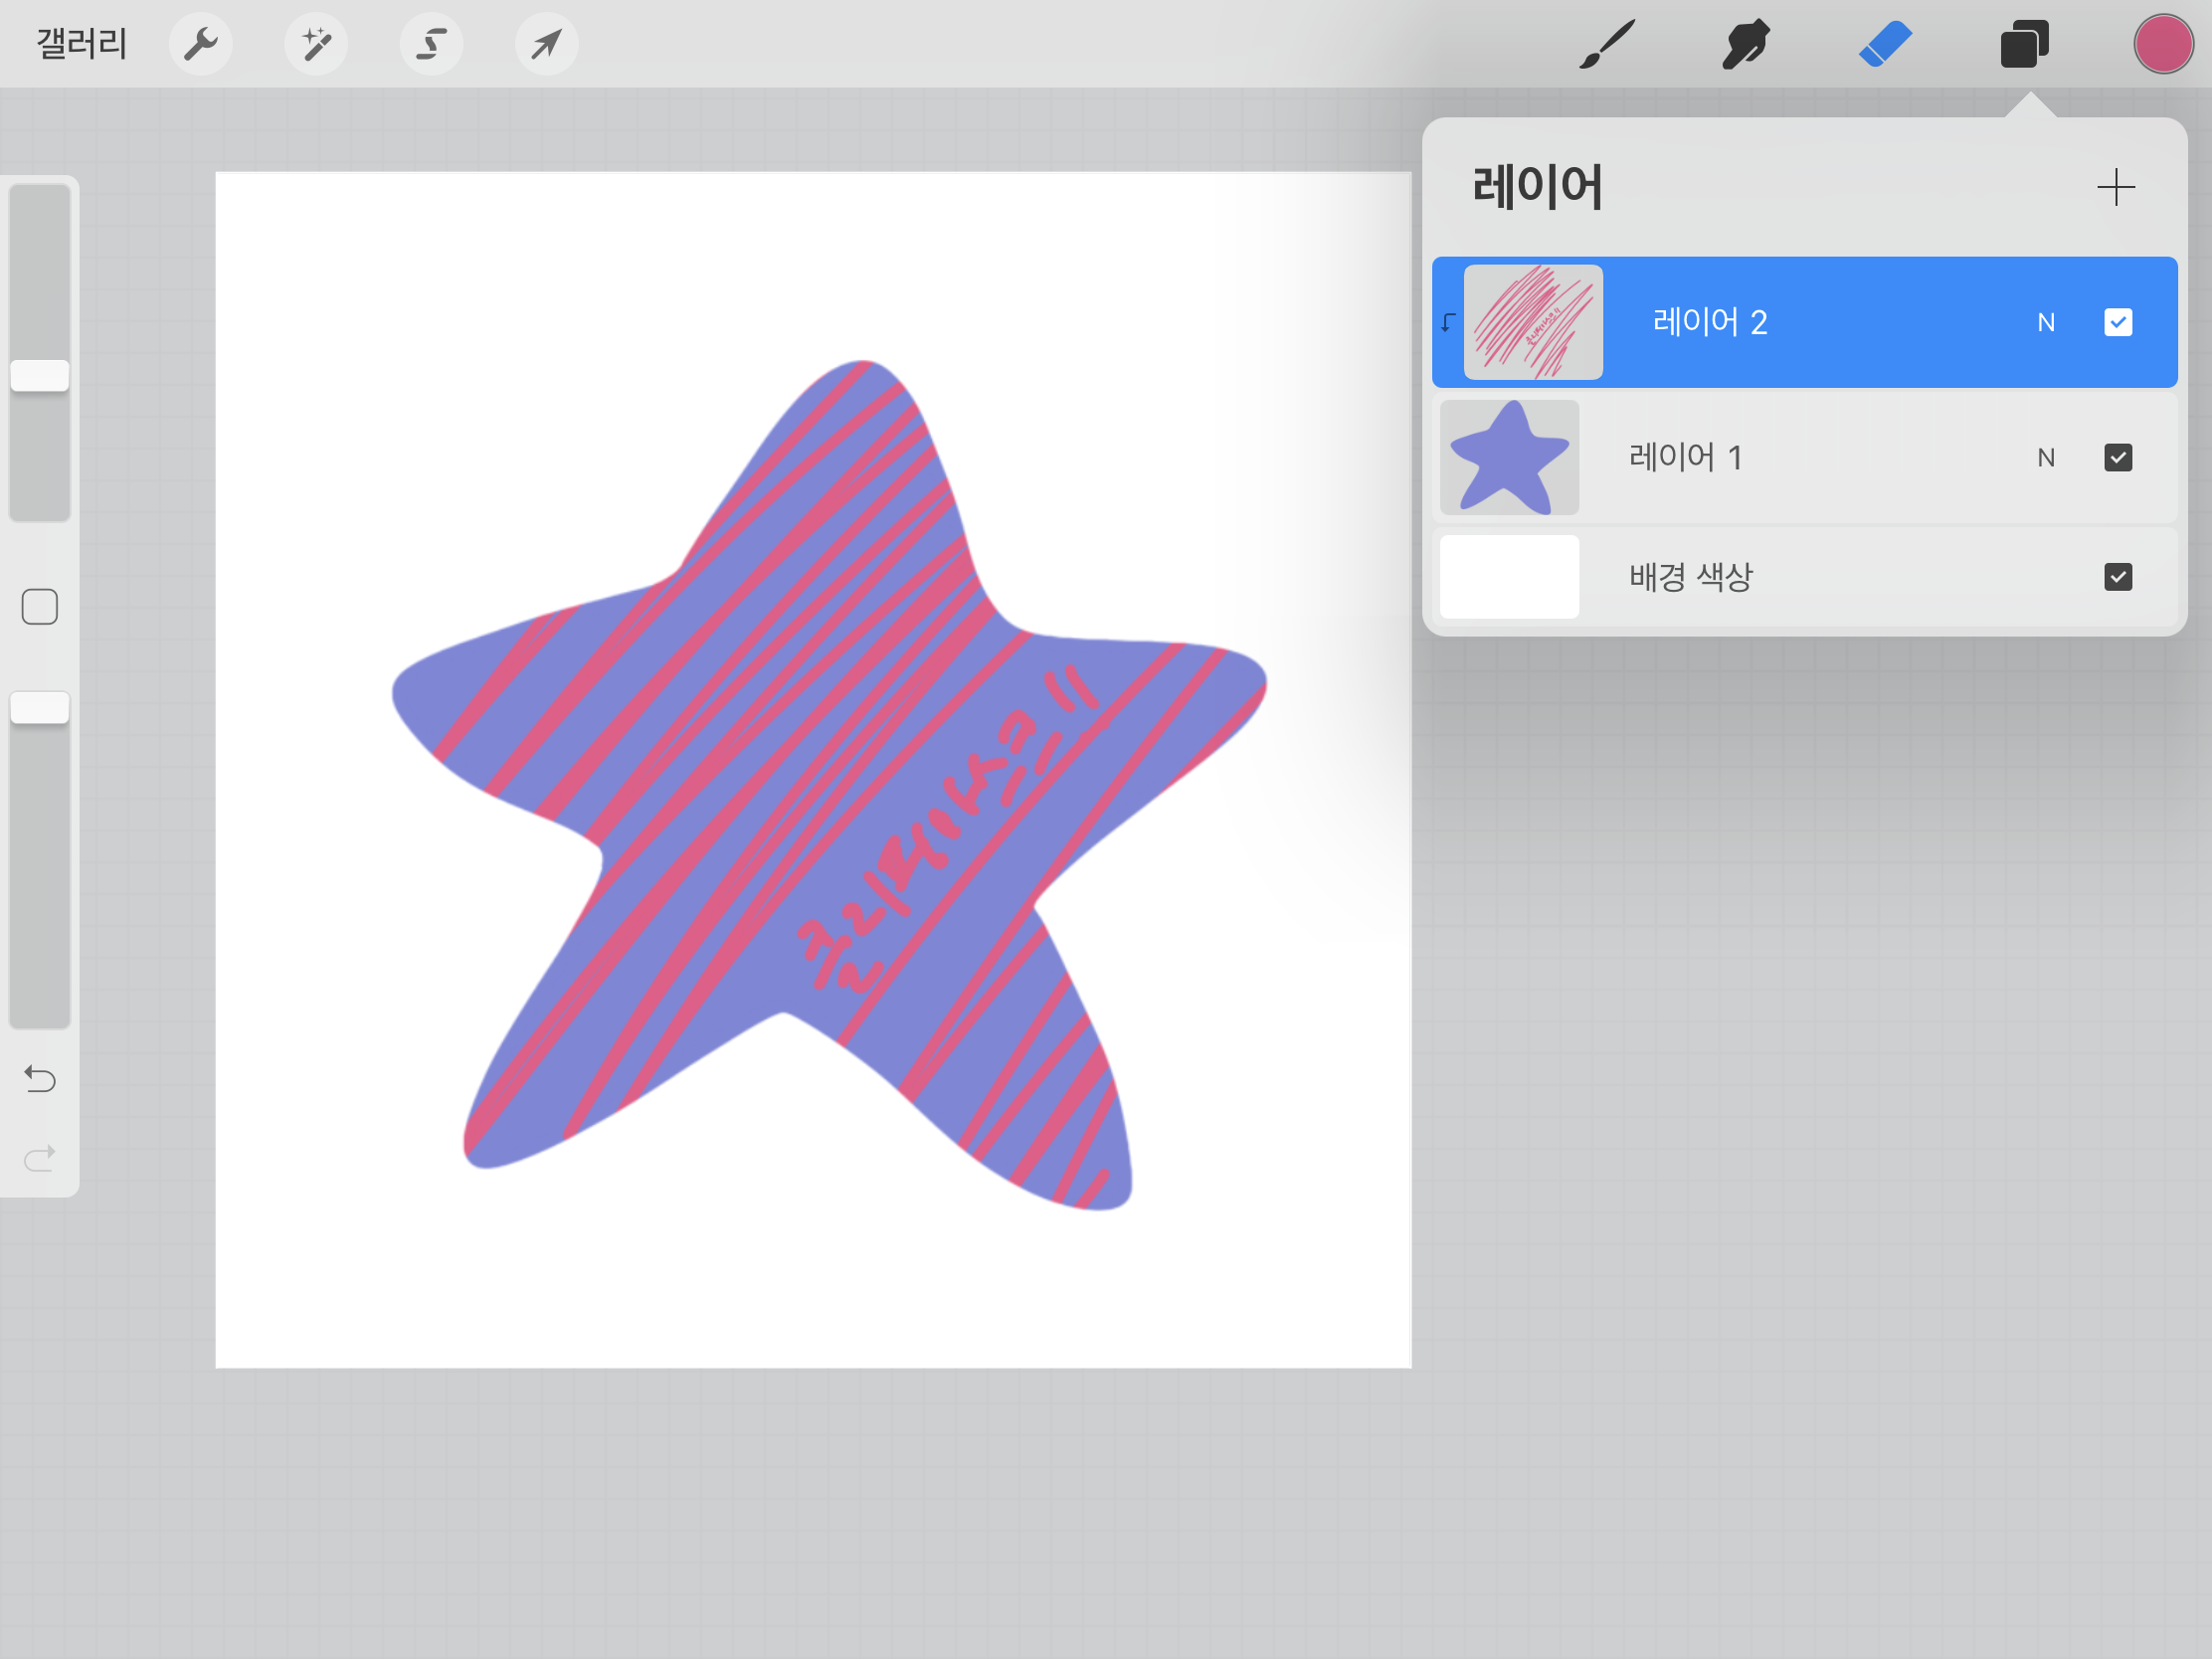Open the Actions wrench menu

pyautogui.click(x=200, y=44)
